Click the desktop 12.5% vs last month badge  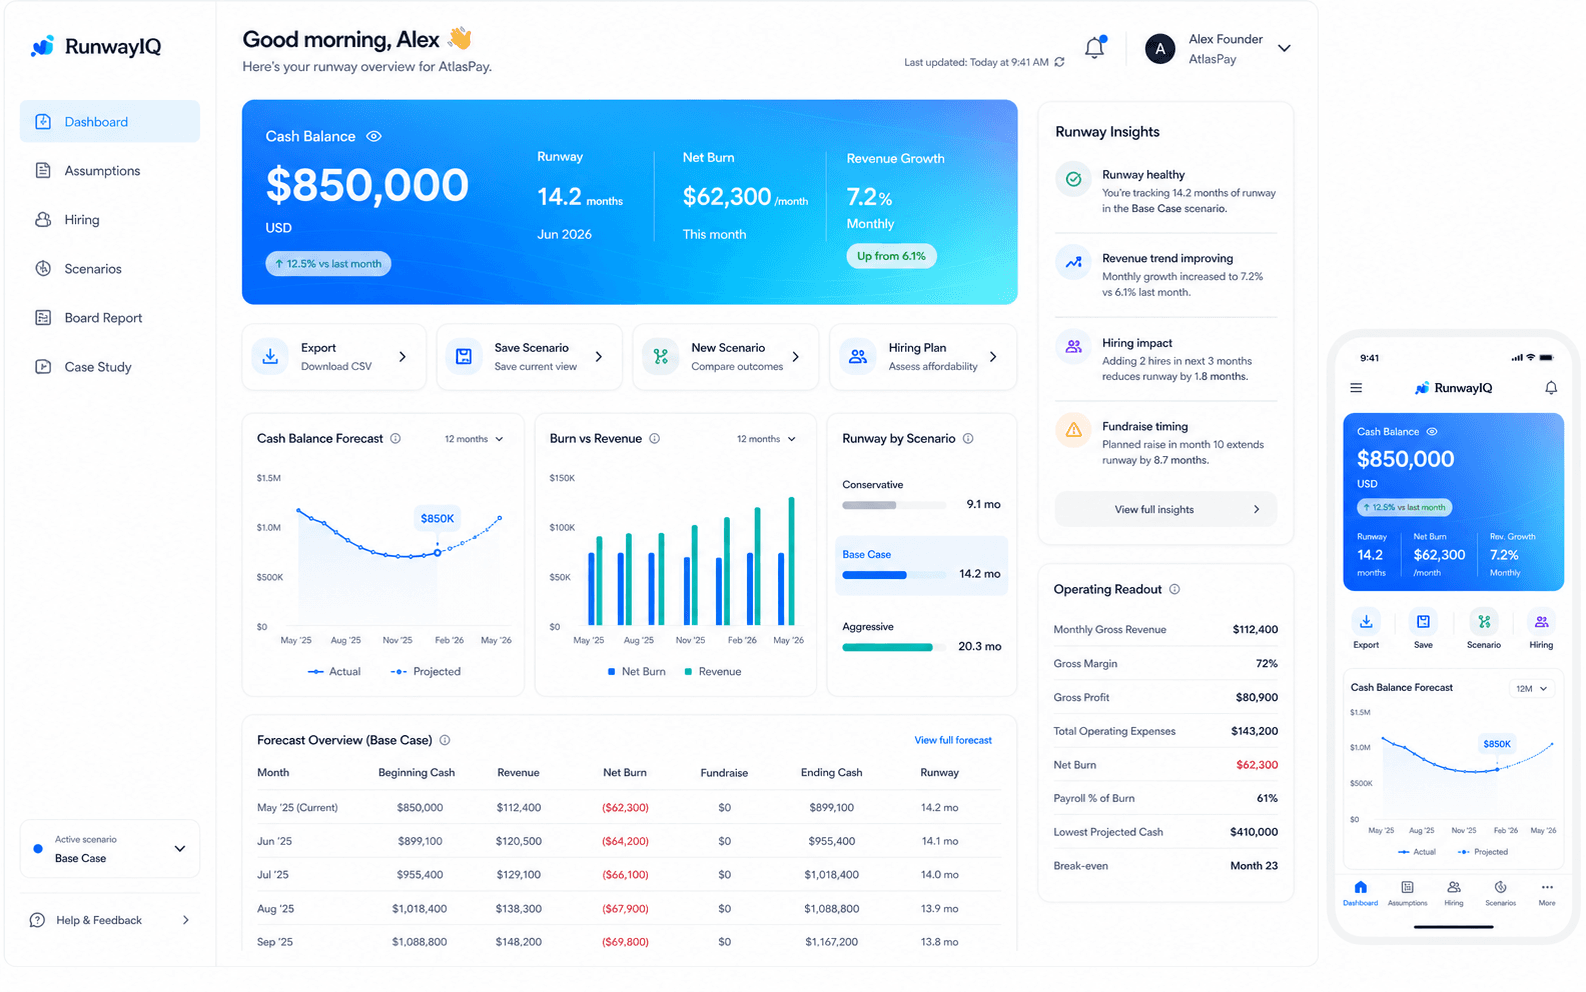(328, 264)
